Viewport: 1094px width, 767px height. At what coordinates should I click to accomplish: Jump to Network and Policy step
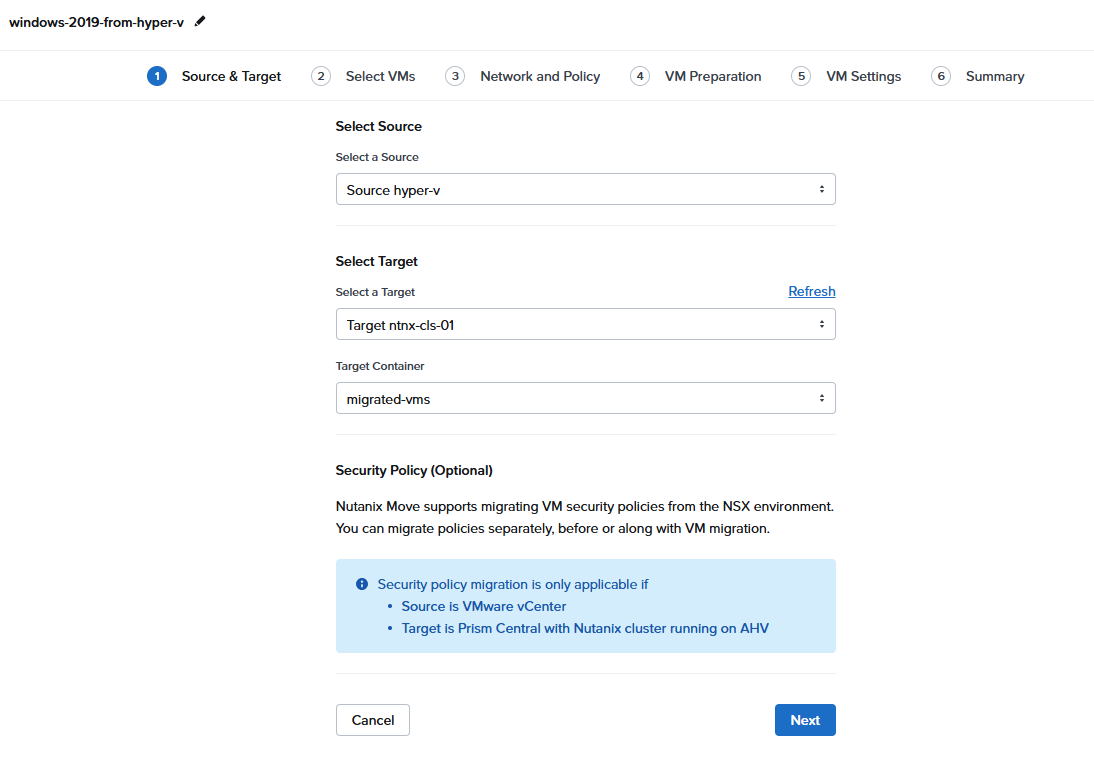540,76
